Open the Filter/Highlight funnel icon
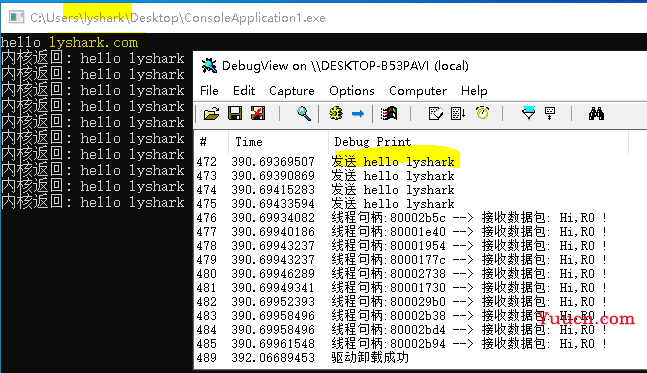 (x=529, y=113)
